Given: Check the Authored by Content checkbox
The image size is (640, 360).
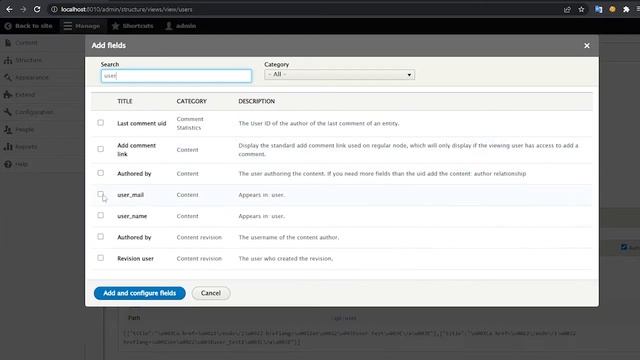Looking at the screenshot, I should pyautogui.click(x=100, y=173).
